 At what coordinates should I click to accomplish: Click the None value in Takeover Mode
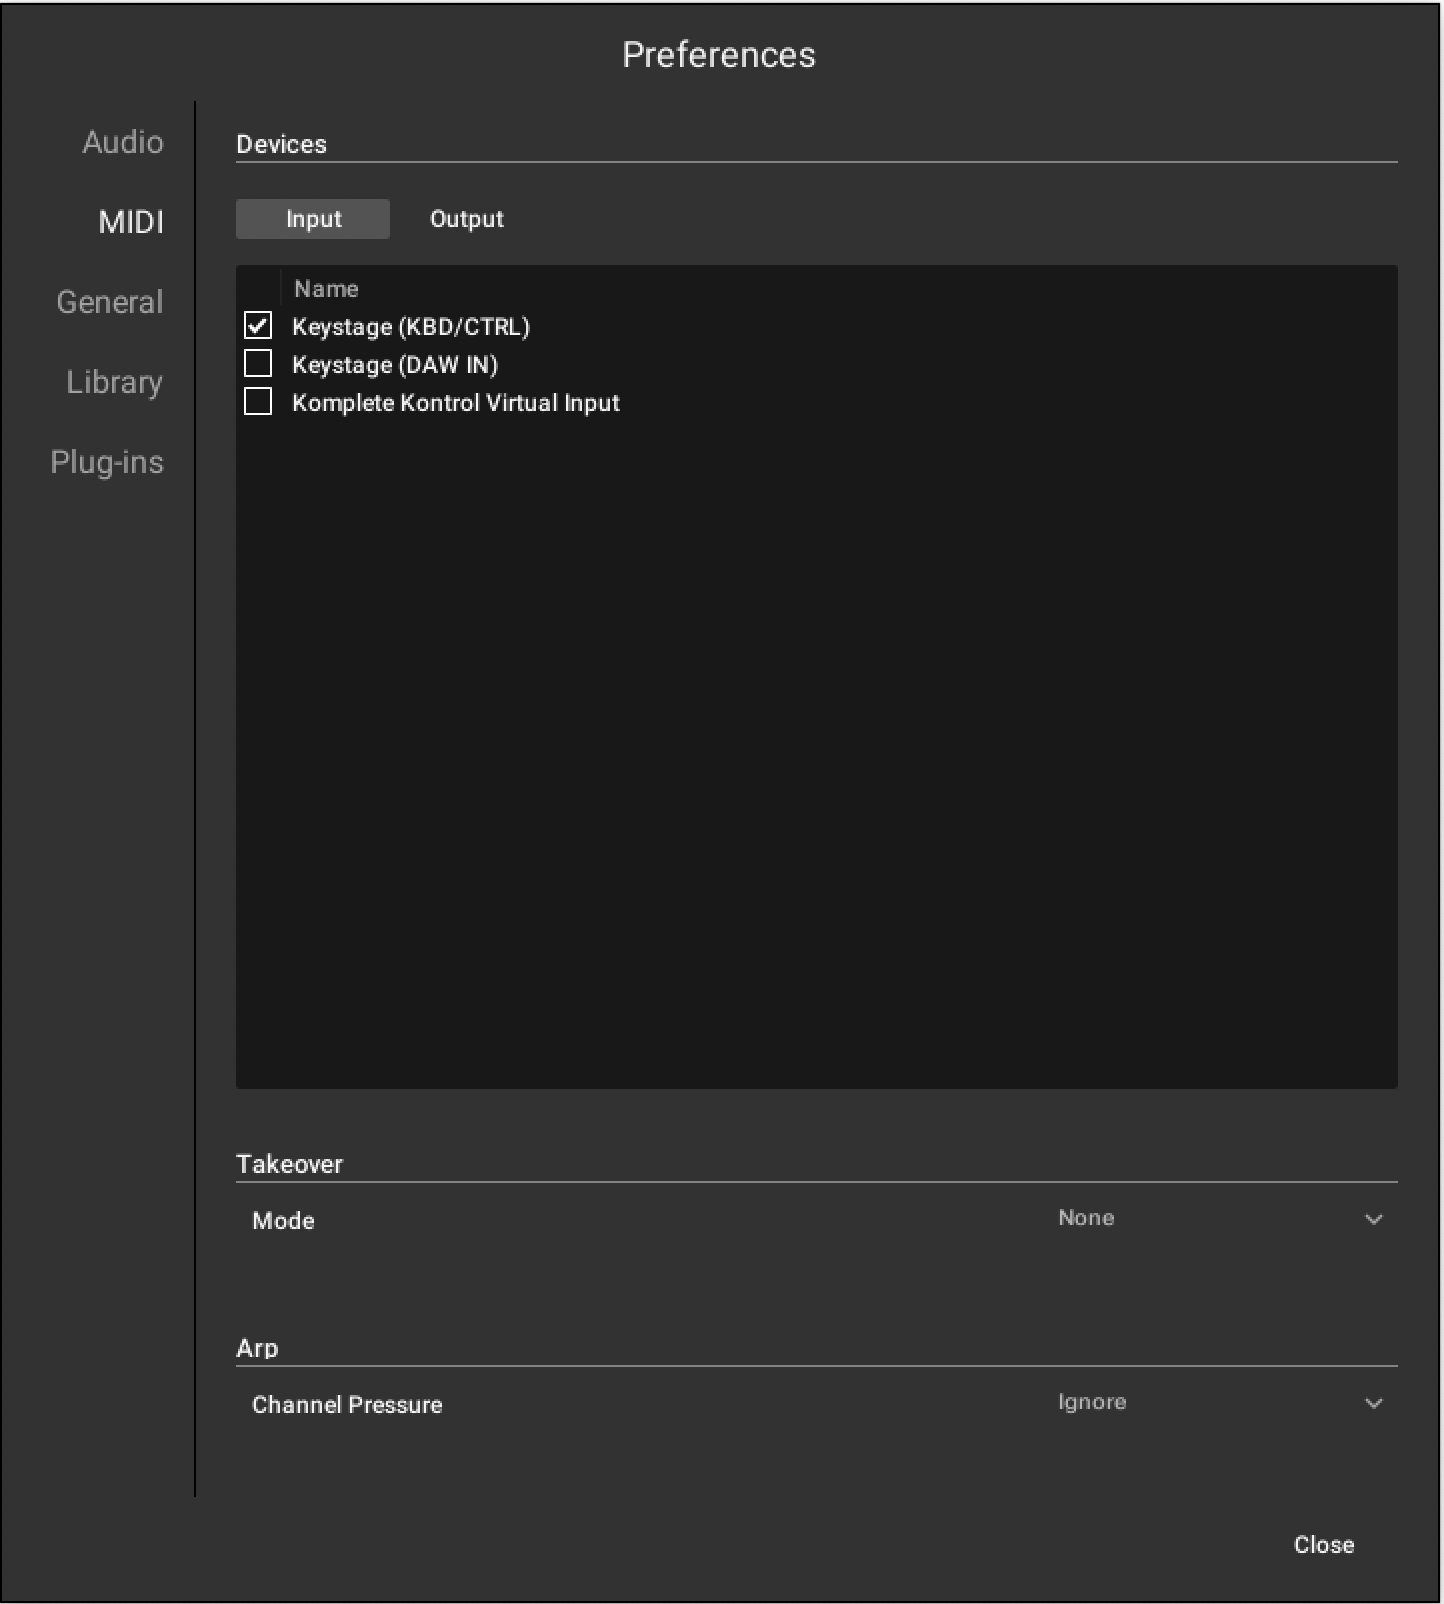point(1086,1218)
